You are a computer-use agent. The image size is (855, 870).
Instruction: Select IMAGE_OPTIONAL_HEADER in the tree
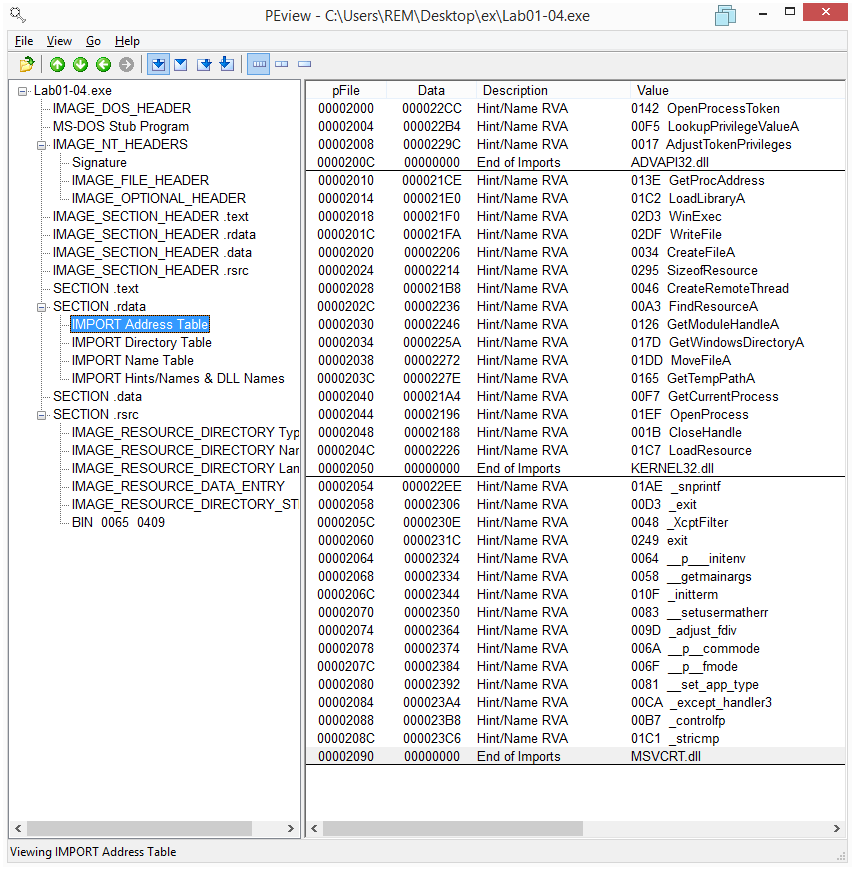pos(159,198)
